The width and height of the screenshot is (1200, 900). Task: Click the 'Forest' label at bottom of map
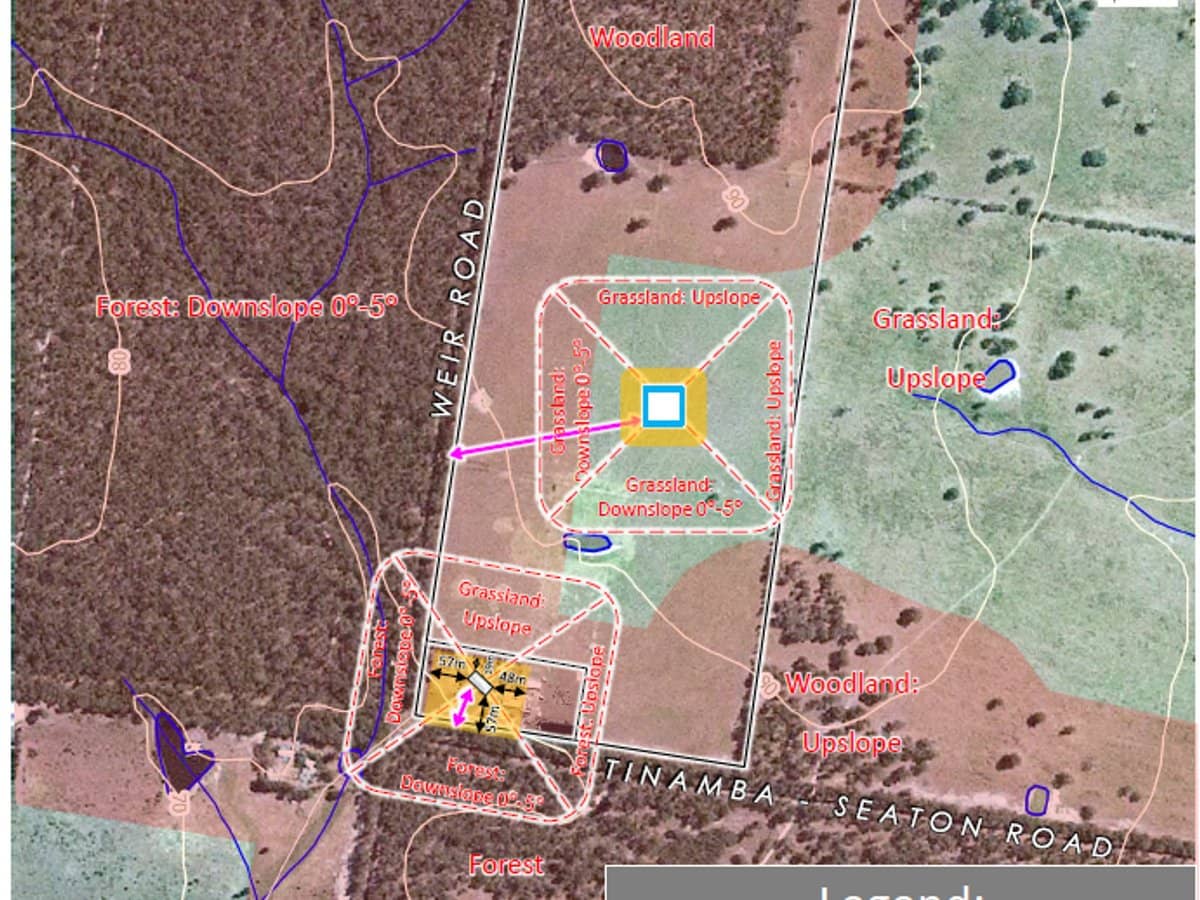(x=507, y=864)
